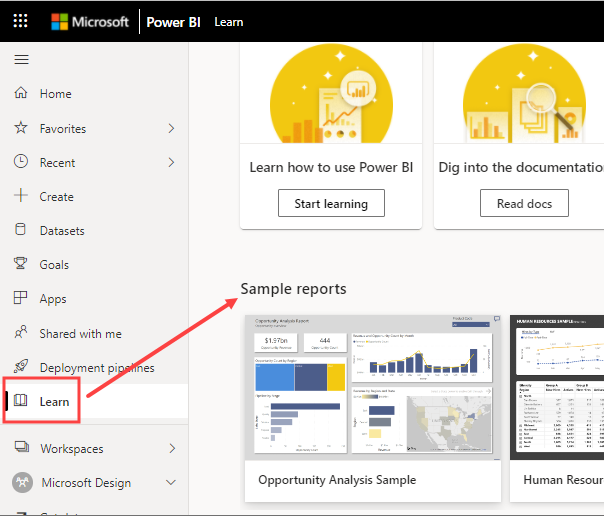Select Learn in the navigation pane
The width and height of the screenshot is (604, 516).
click(54, 401)
